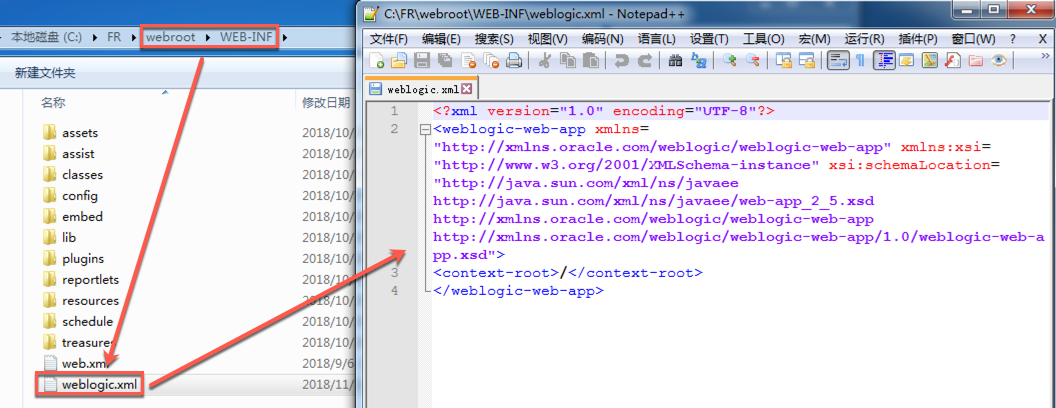
Task: Open the 插件(P) menu
Action: click(x=918, y=39)
